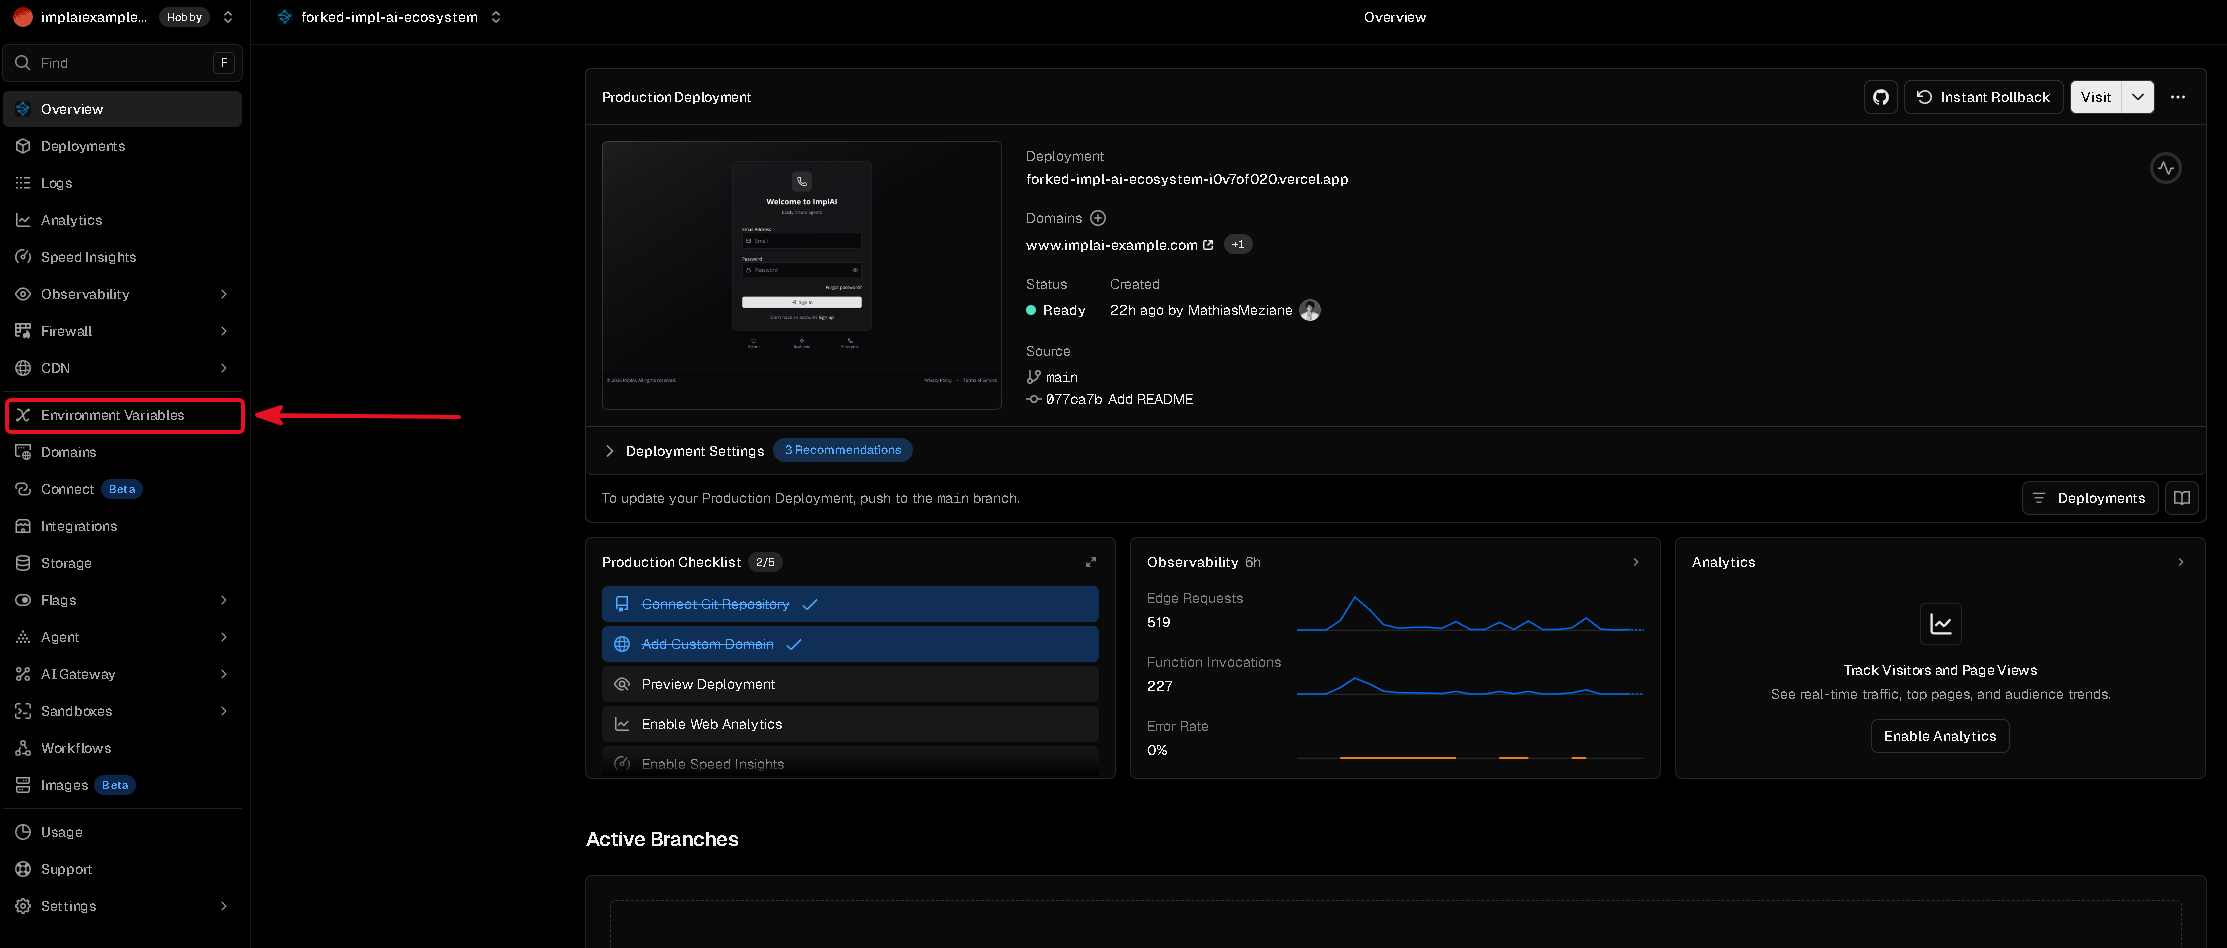Open www.implai-example.com external link

(1119, 245)
